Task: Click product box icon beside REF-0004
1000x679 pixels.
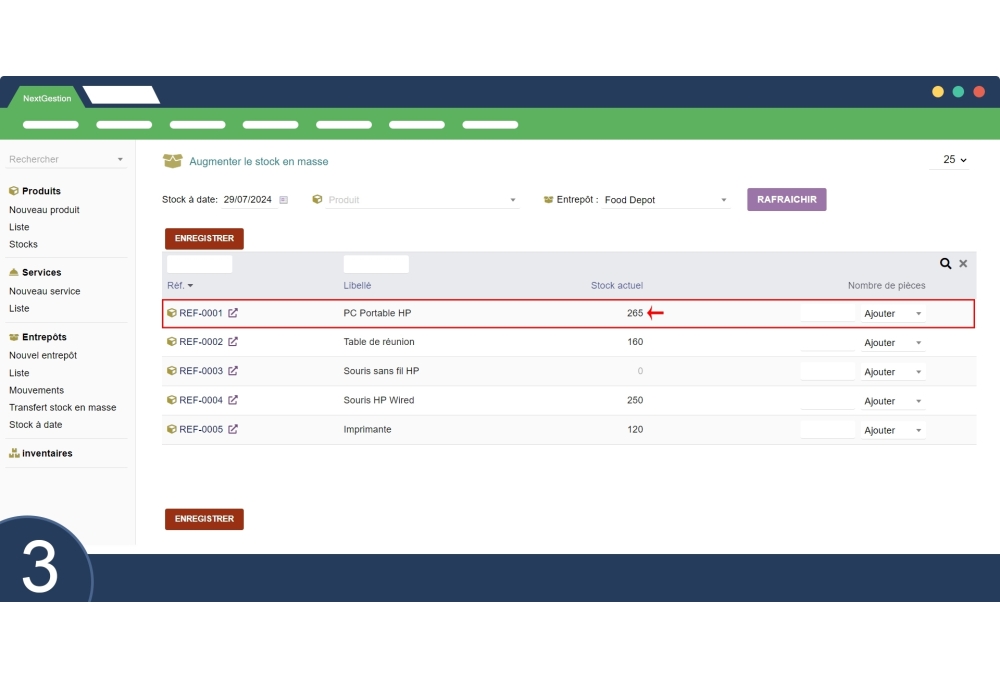Action: coord(172,400)
